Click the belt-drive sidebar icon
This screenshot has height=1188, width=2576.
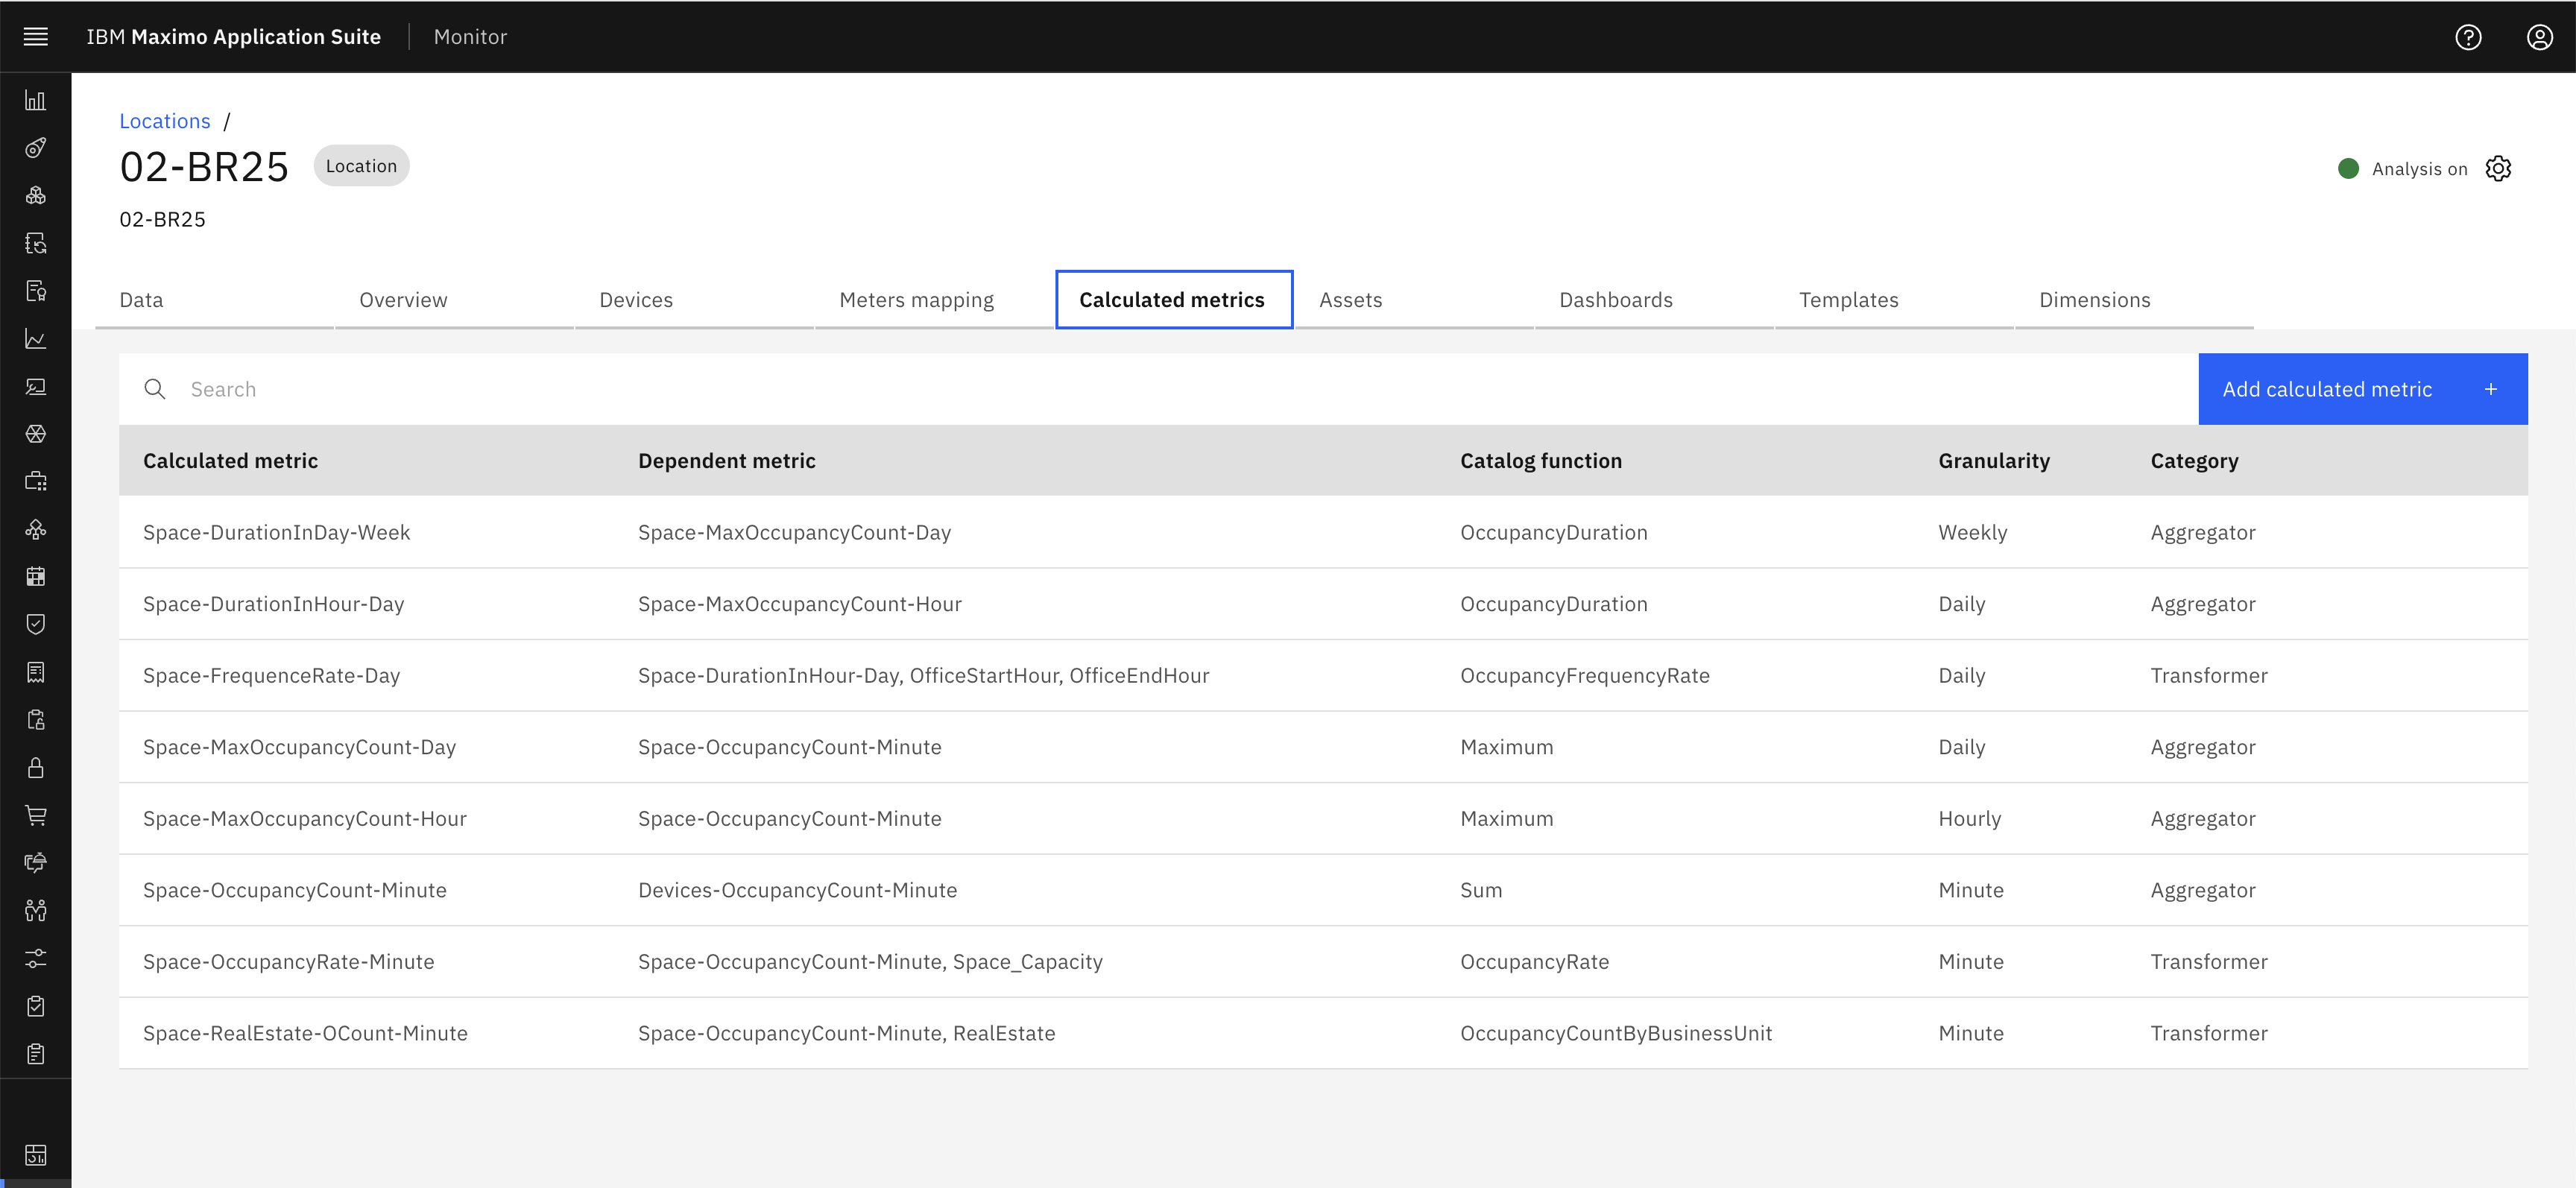(x=36, y=148)
